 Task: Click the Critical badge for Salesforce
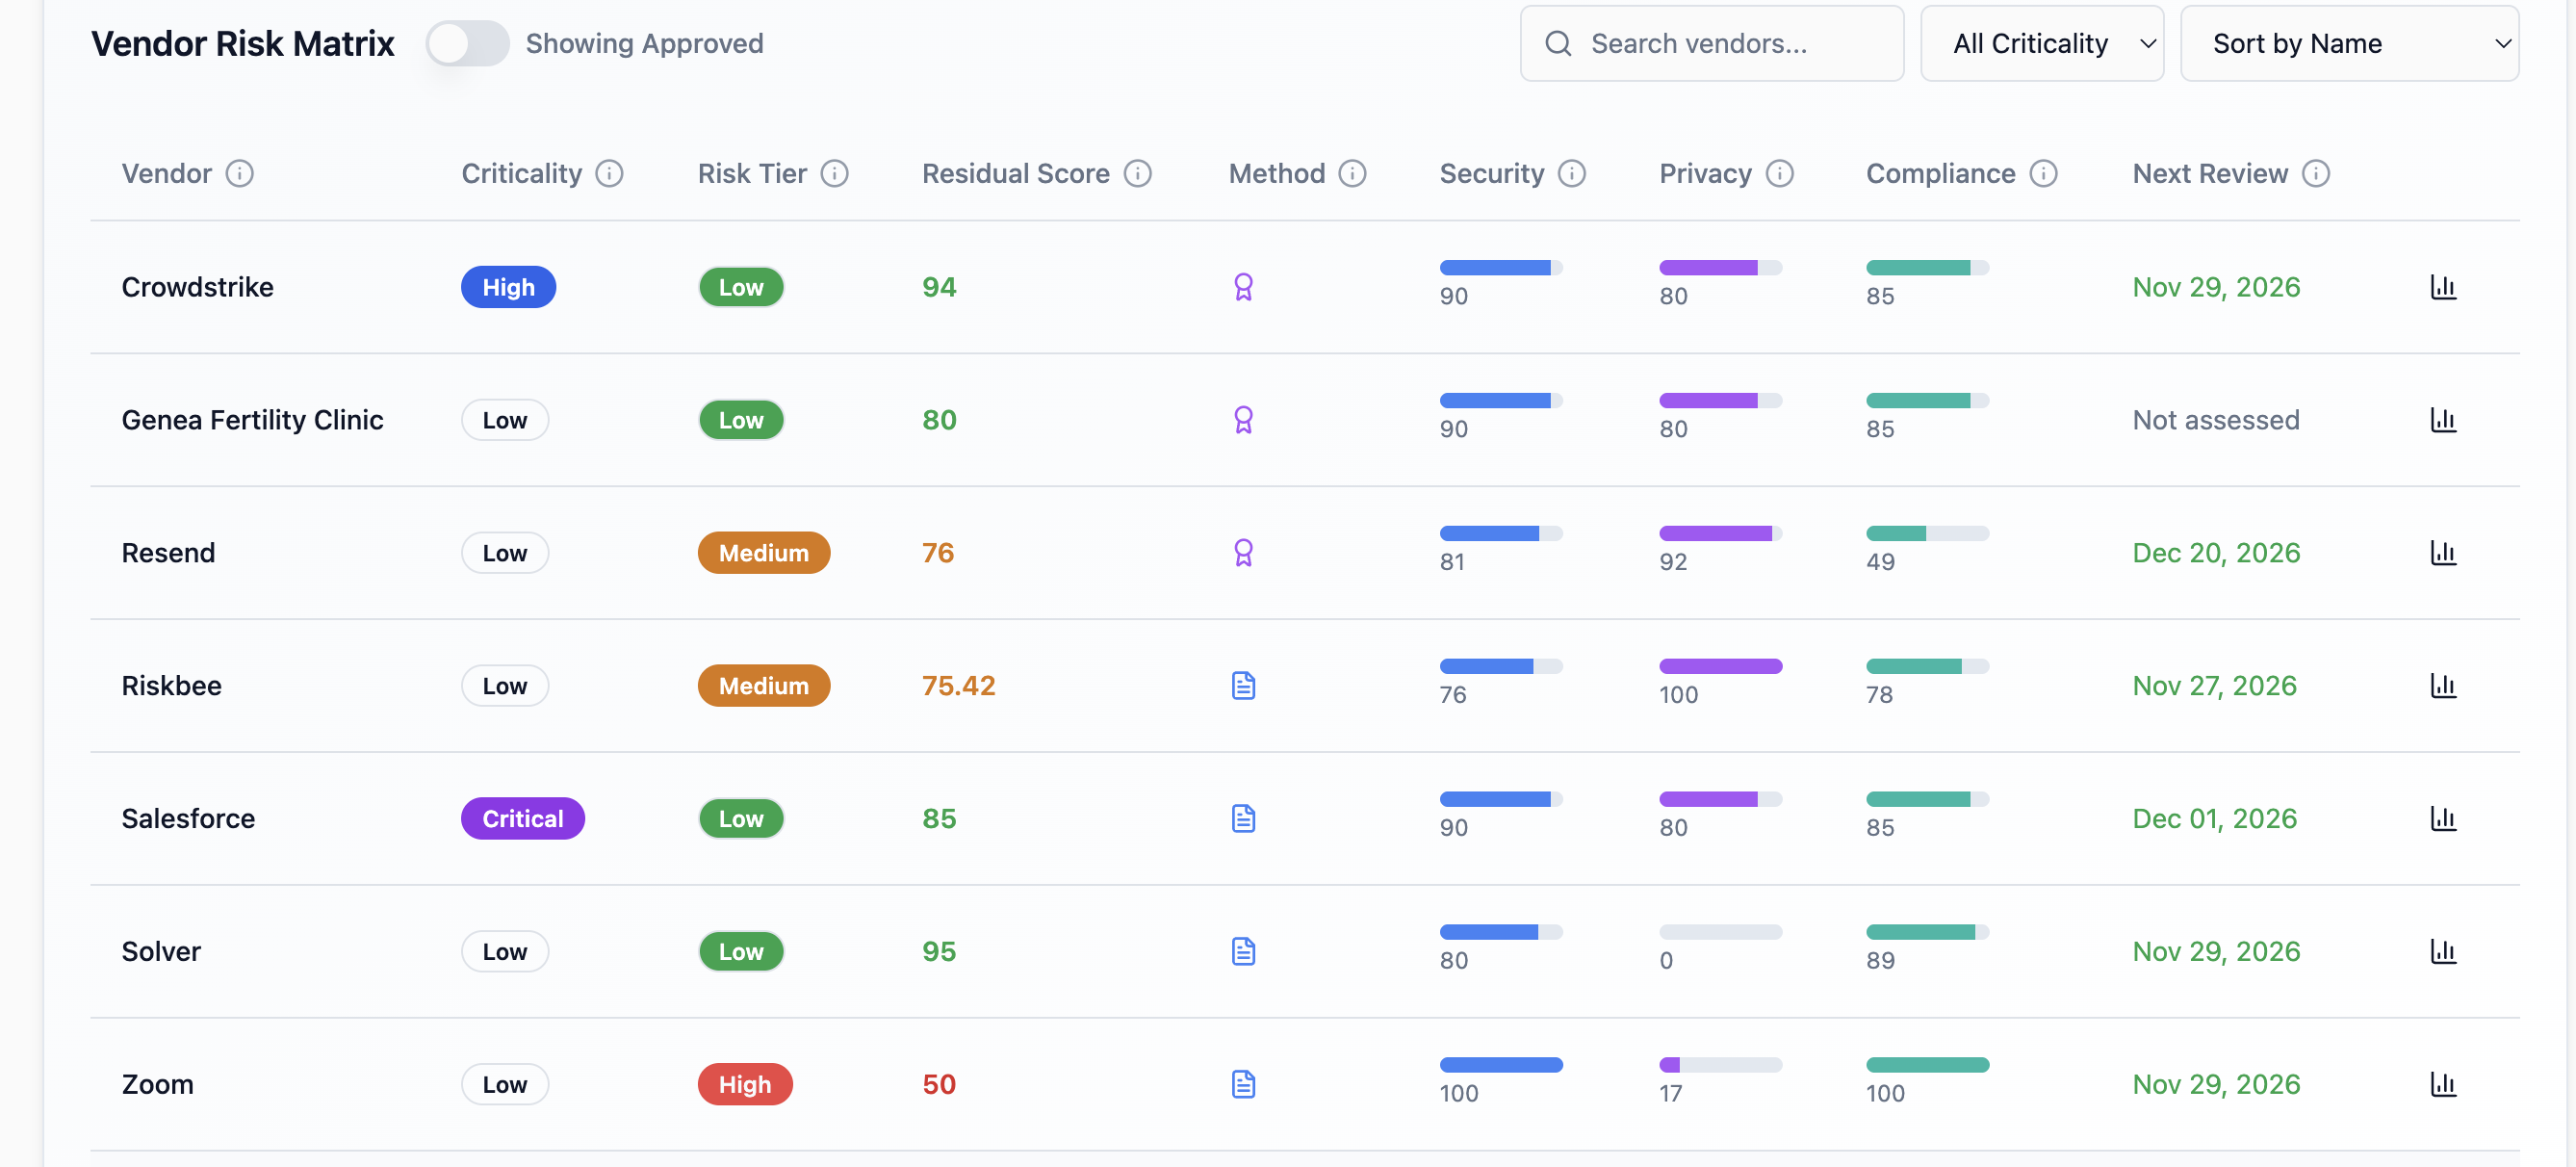point(522,819)
